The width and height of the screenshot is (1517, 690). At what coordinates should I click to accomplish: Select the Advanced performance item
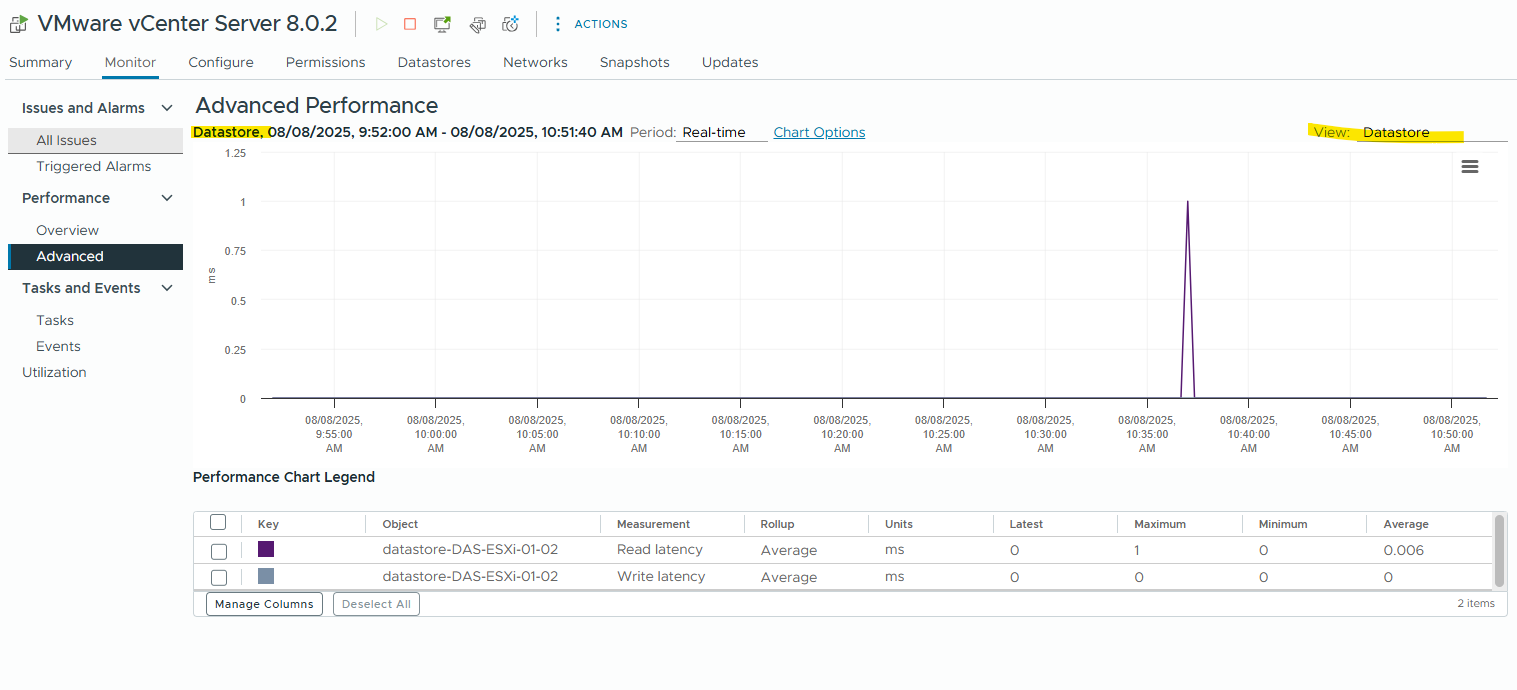(95, 256)
